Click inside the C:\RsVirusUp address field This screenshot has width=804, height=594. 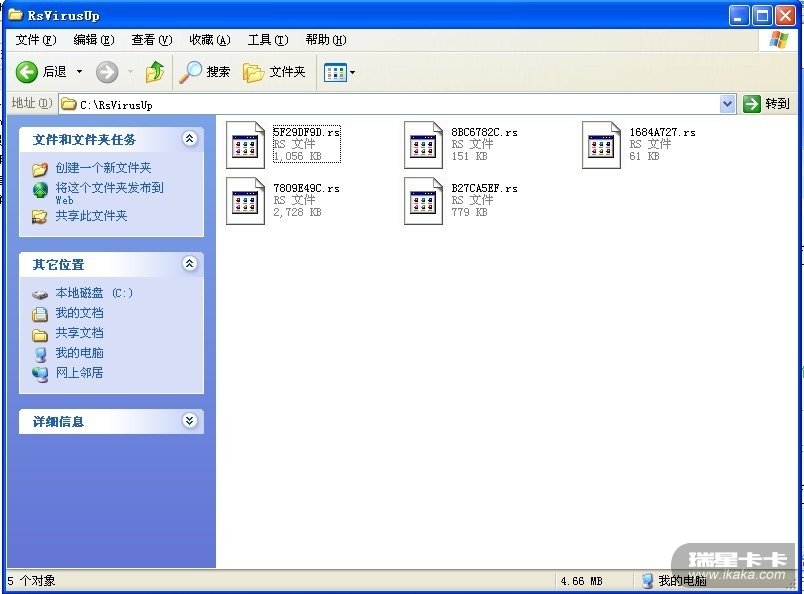point(390,104)
